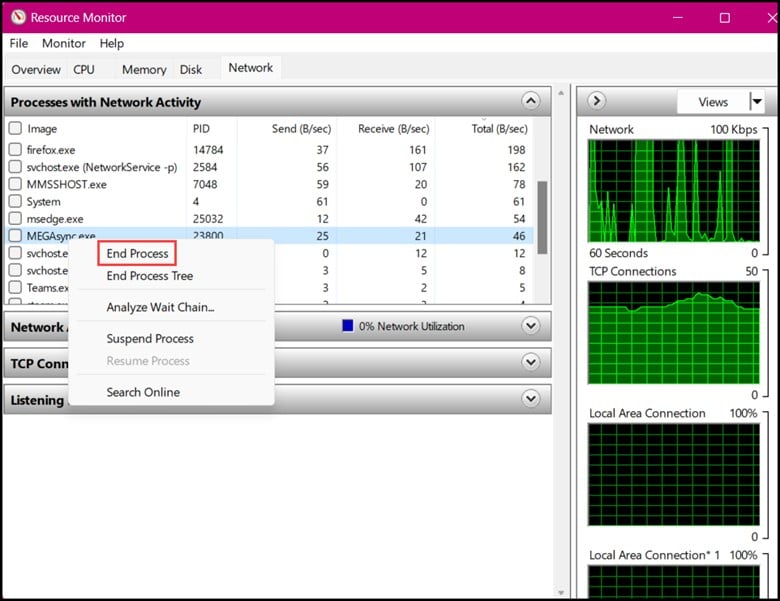Screen dimensions: 780x601
Task: Open the Monitor menu
Action: [64, 43]
